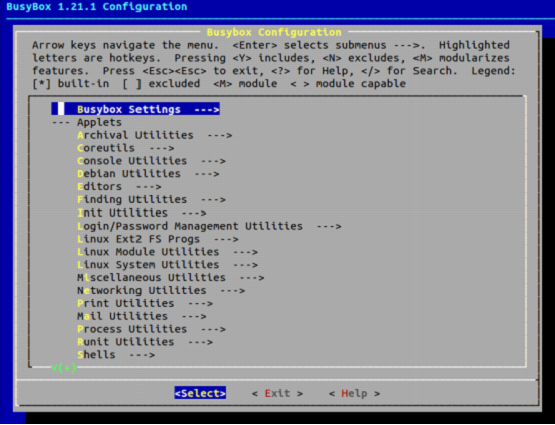
Task: Open Login/Password Management Utilities submenu
Action: click(x=209, y=226)
